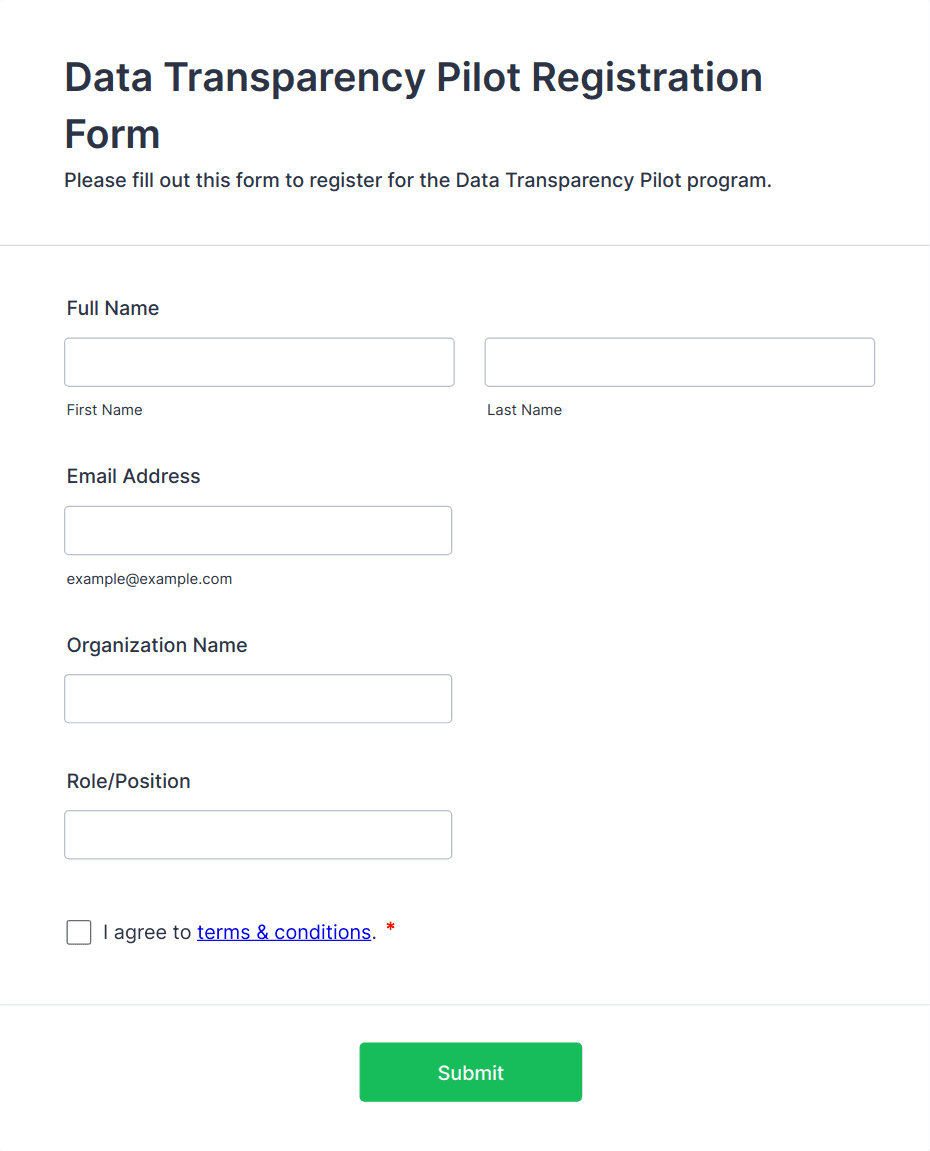The height and width of the screenshot is (1151, 930).
Task: Click into the Organization Name field
Action: pyautogui.click(x=258, y=698)
